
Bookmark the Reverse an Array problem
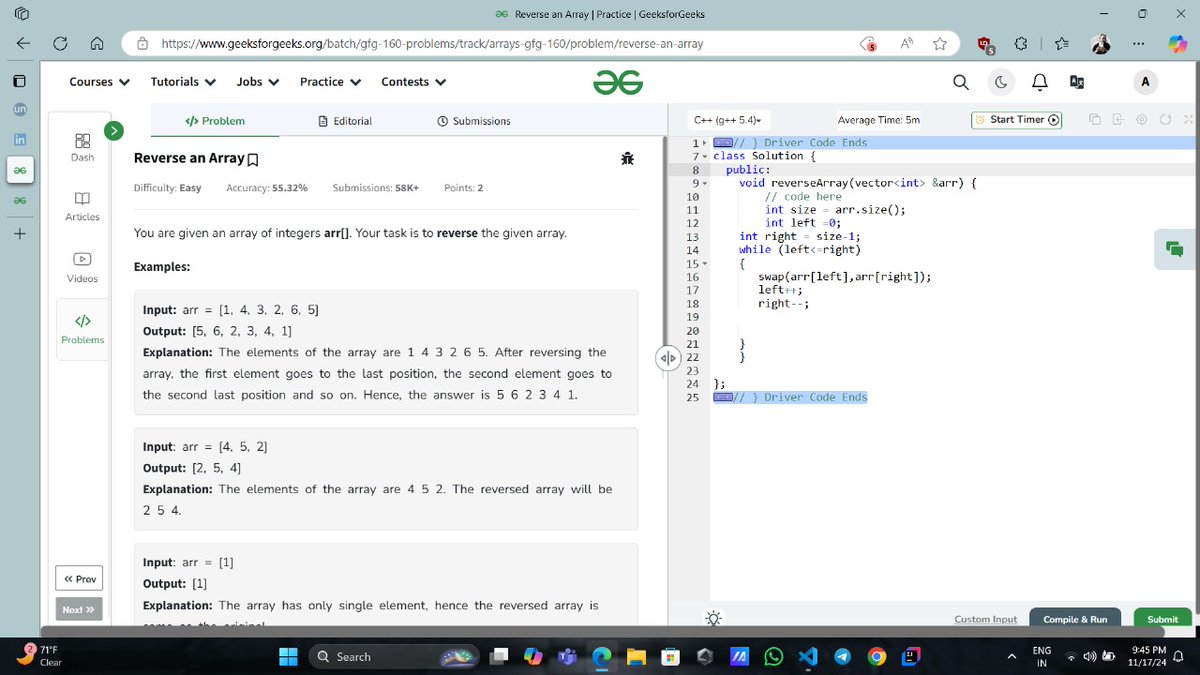tap(253, 159)
